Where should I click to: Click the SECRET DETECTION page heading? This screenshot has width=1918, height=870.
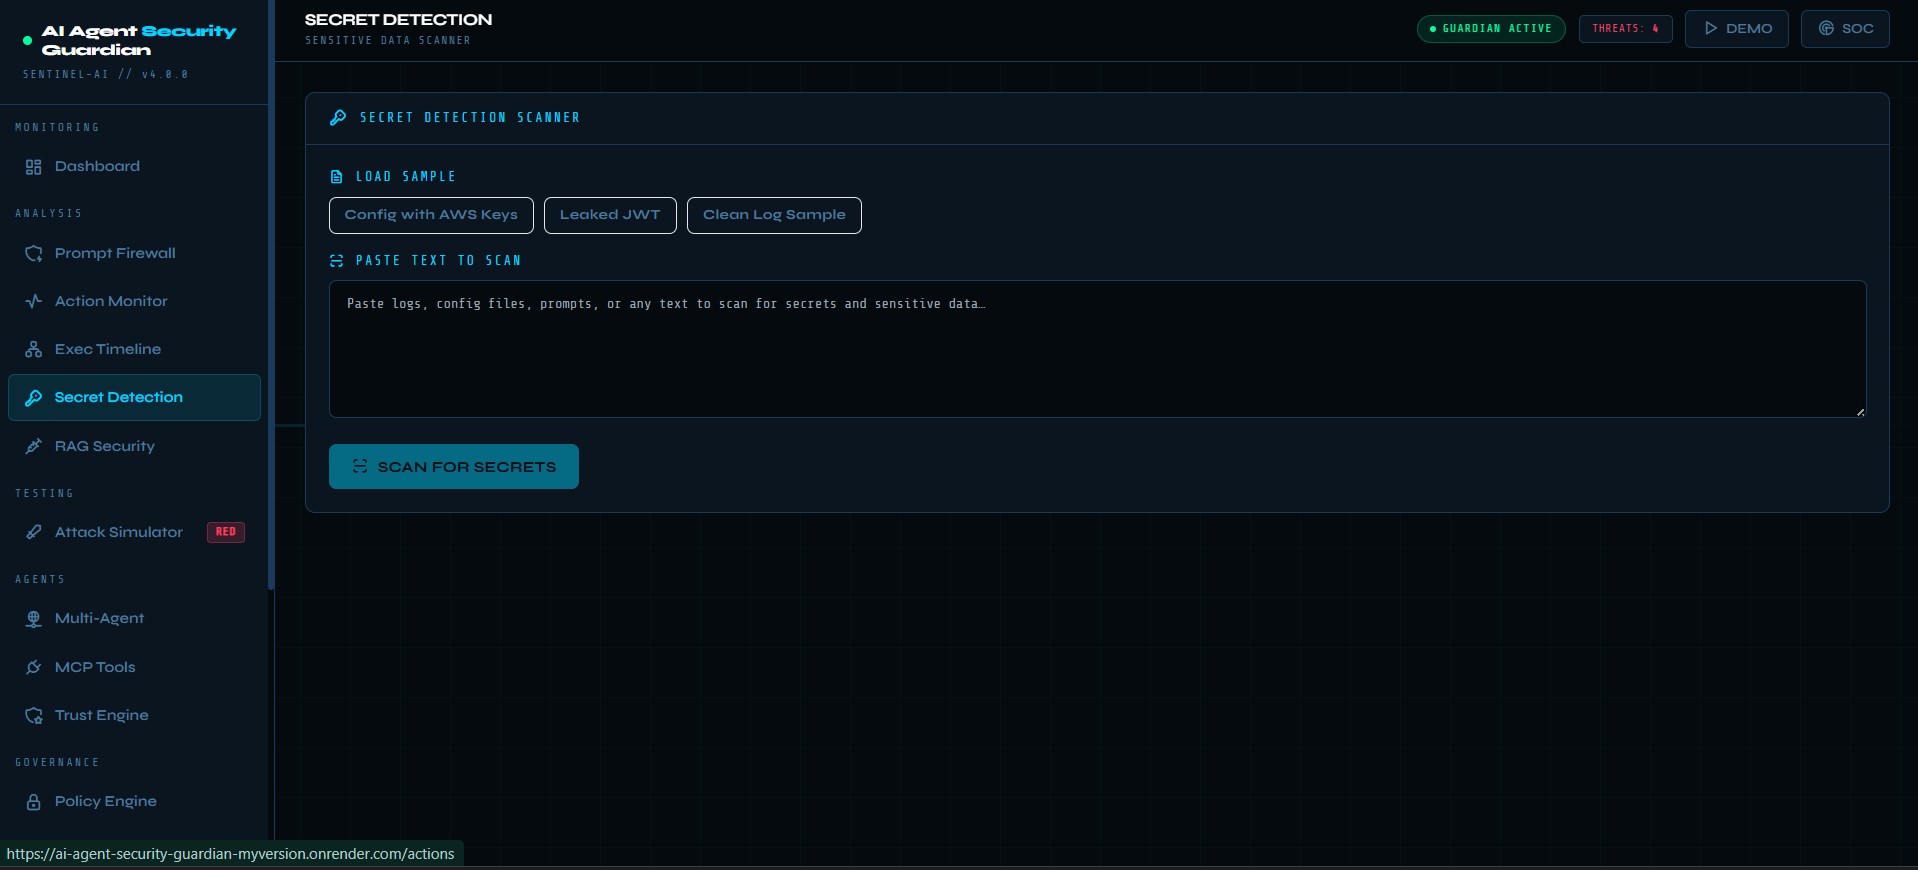coord(398,20)
